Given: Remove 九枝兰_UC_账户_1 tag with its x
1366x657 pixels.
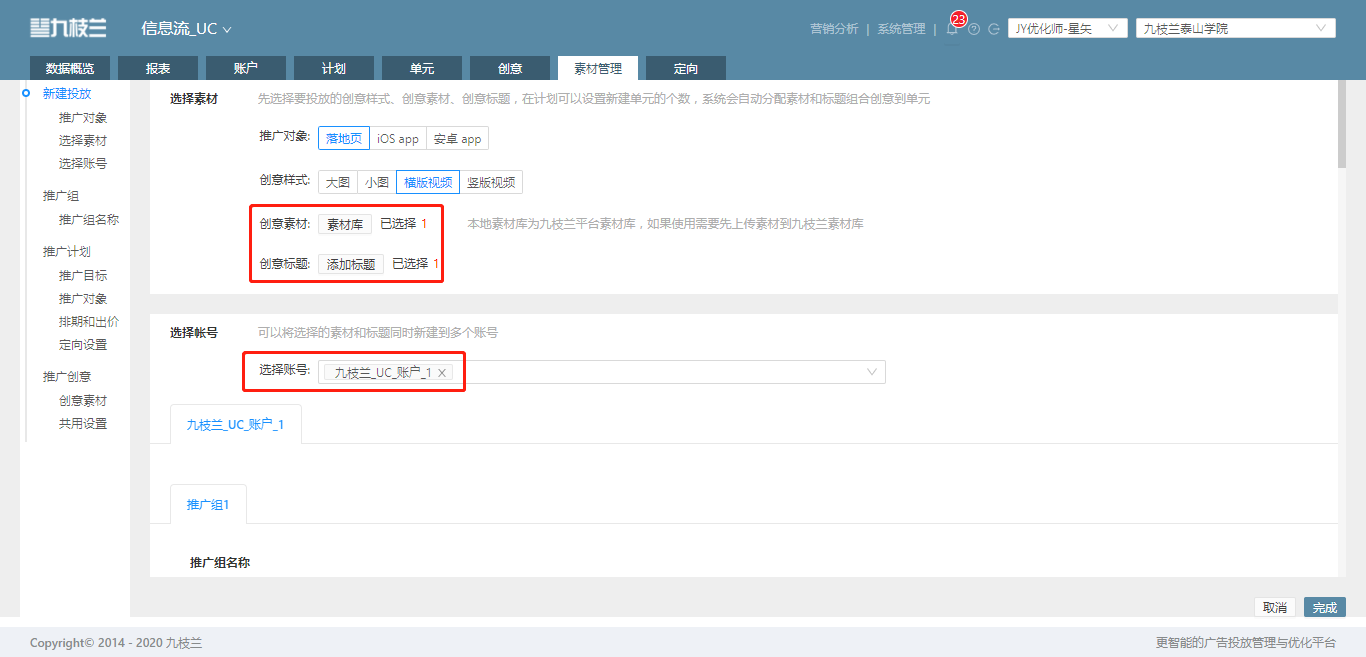Looking at the screenshot, I should (442, 372).
